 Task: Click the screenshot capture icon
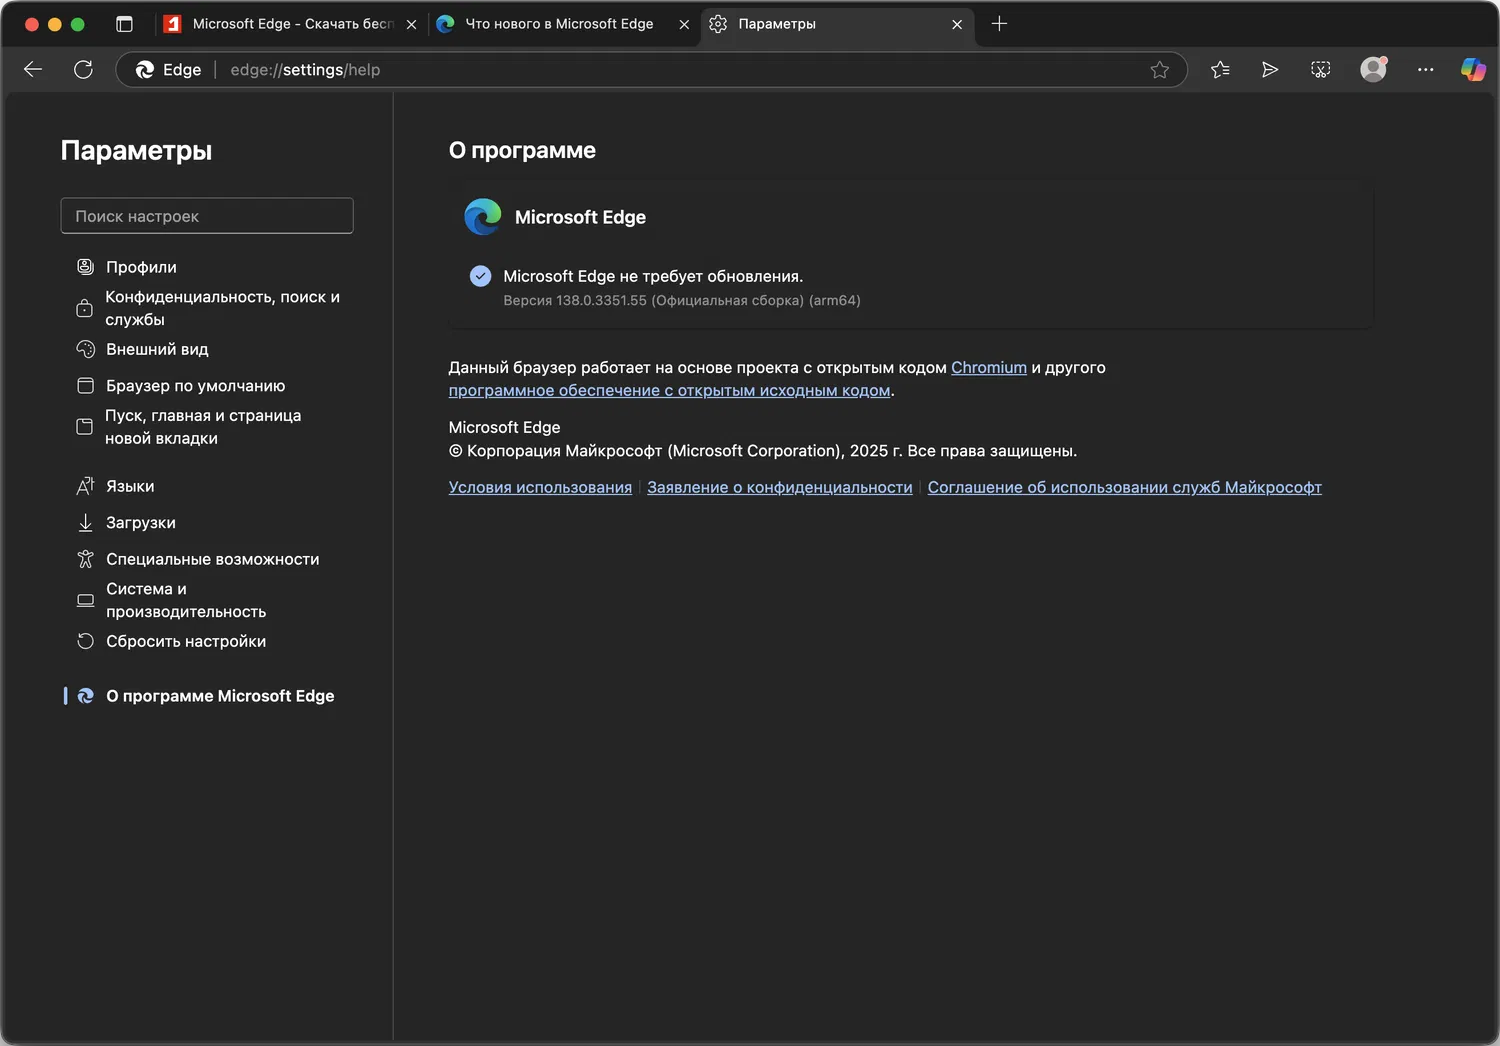(x=1320, y=69)
